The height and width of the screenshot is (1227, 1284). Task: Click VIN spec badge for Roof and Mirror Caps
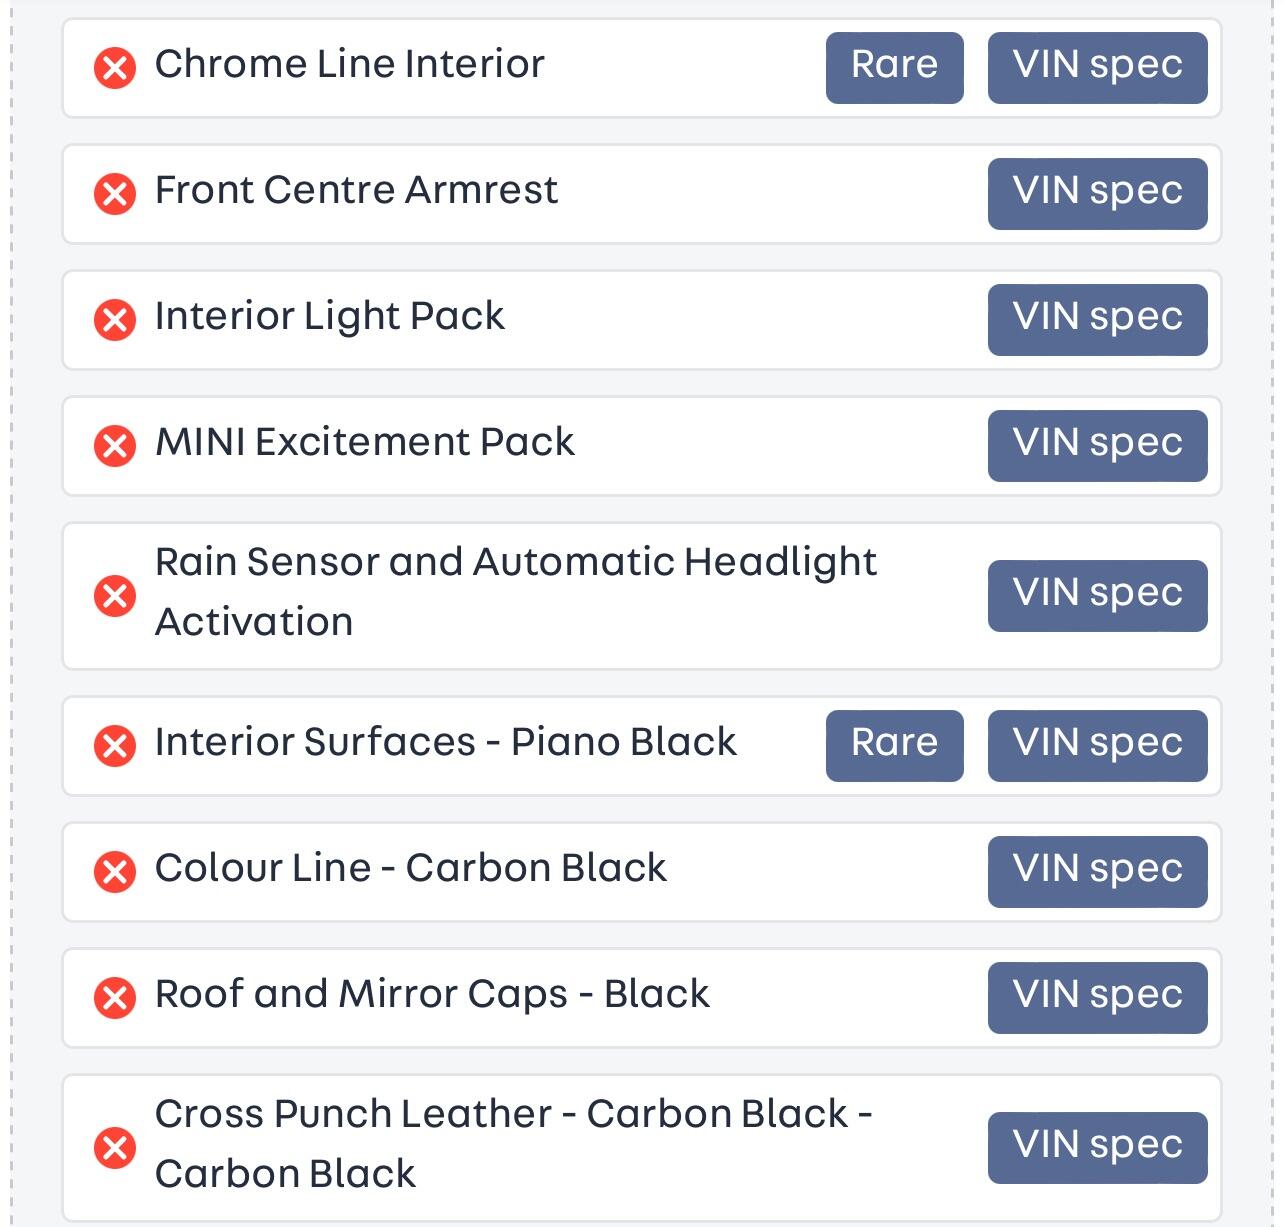1097,997
